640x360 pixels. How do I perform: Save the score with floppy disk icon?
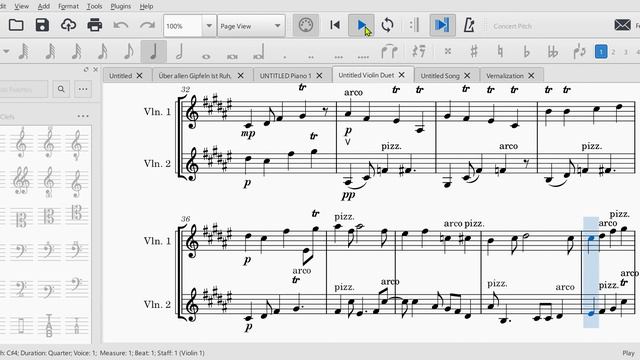tap(42, 25)
